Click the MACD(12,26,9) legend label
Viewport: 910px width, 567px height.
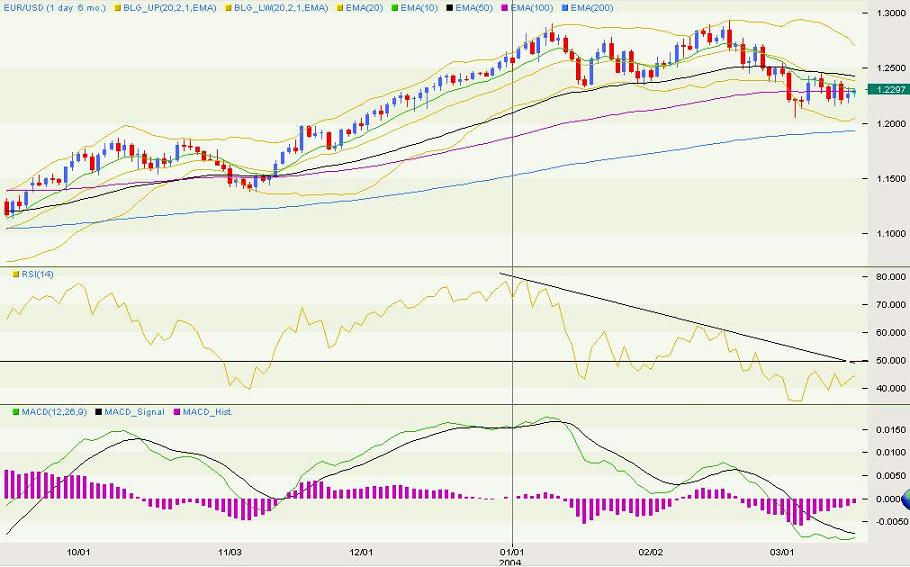(x=54, y=412)
